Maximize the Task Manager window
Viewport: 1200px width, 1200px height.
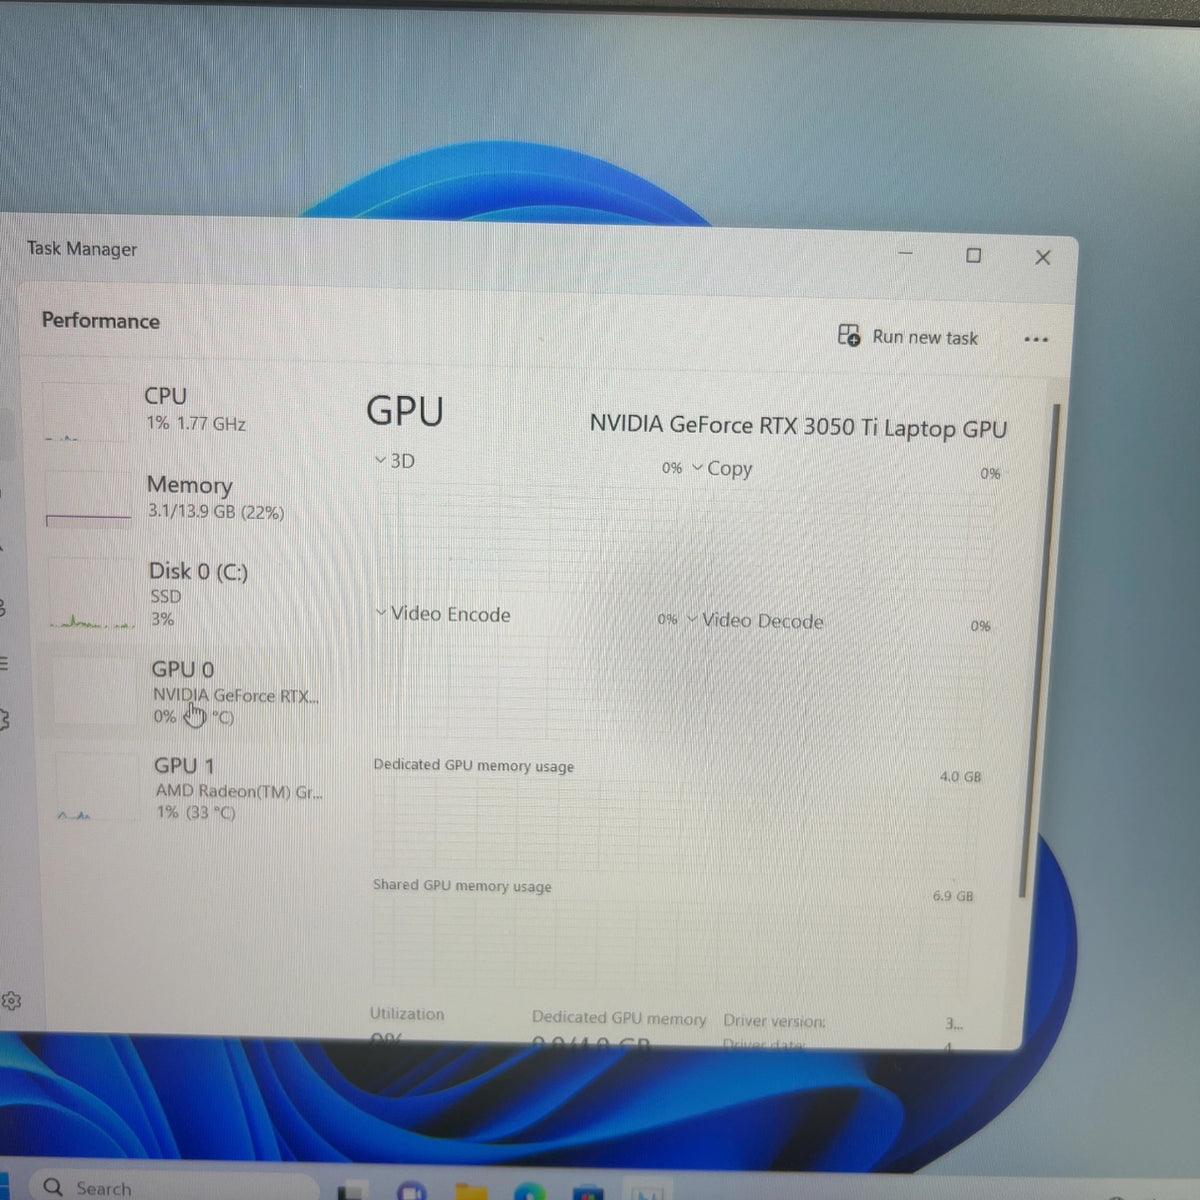coord(973,255)
